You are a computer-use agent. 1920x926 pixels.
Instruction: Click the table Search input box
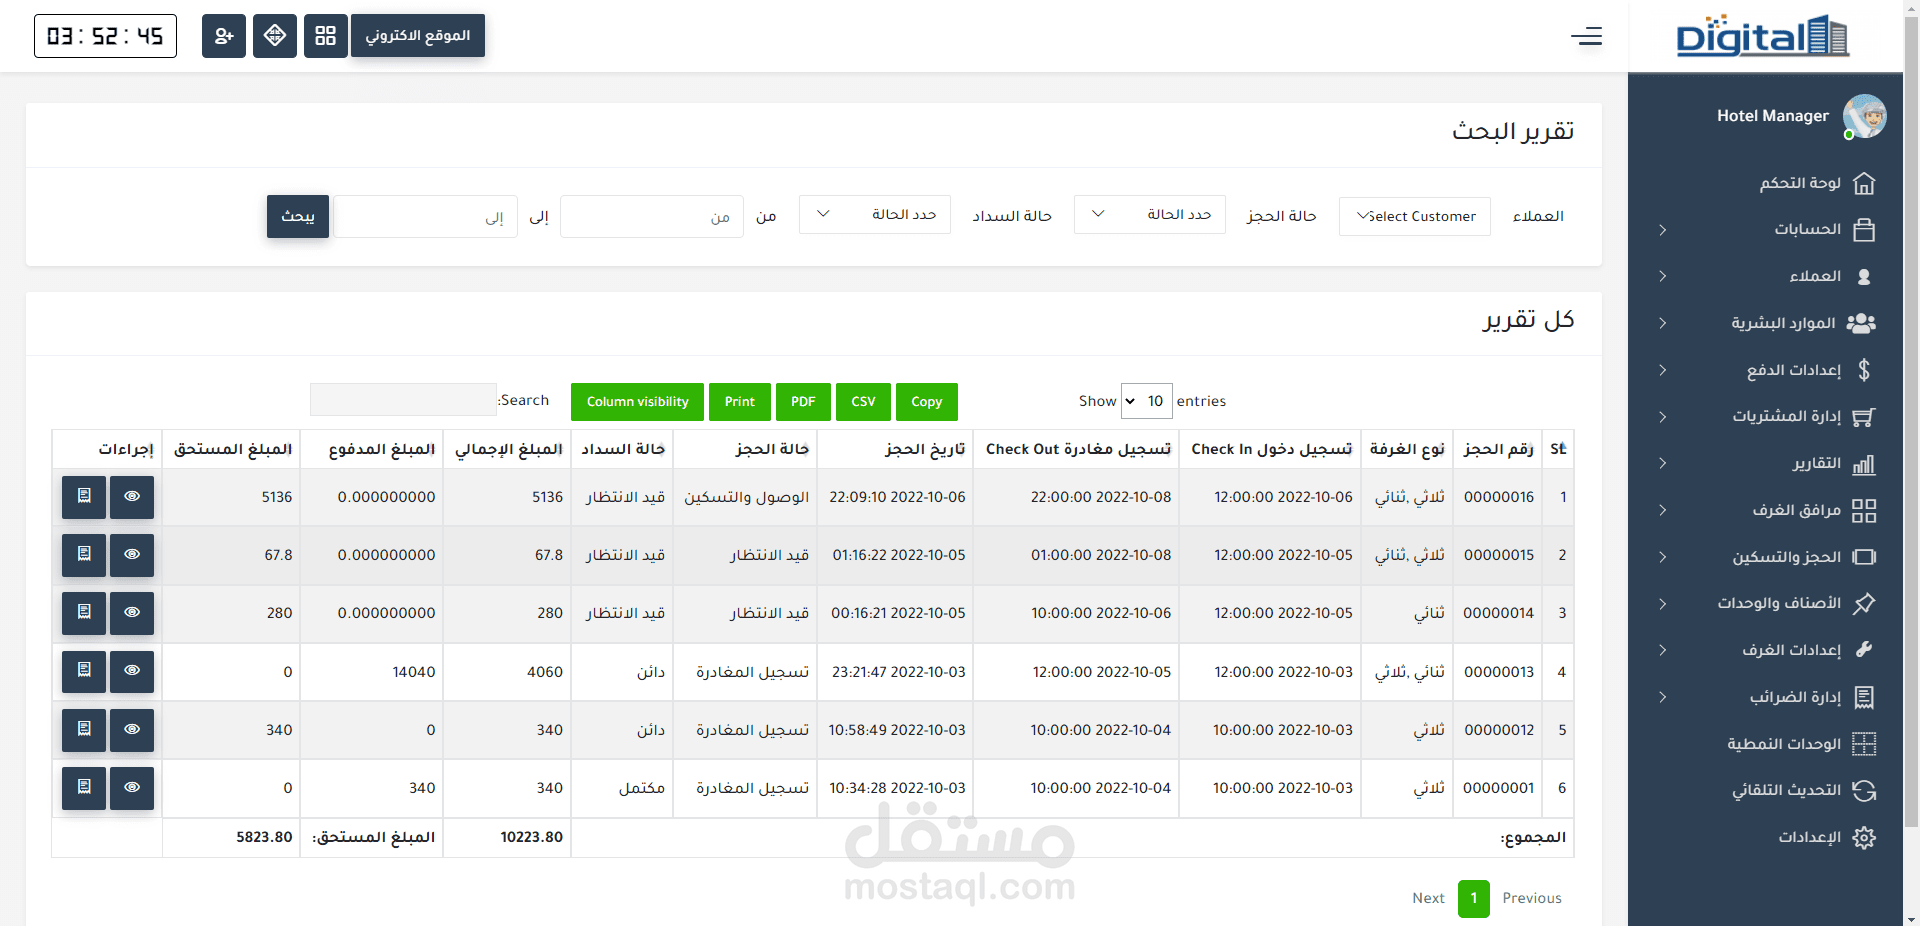403,400
